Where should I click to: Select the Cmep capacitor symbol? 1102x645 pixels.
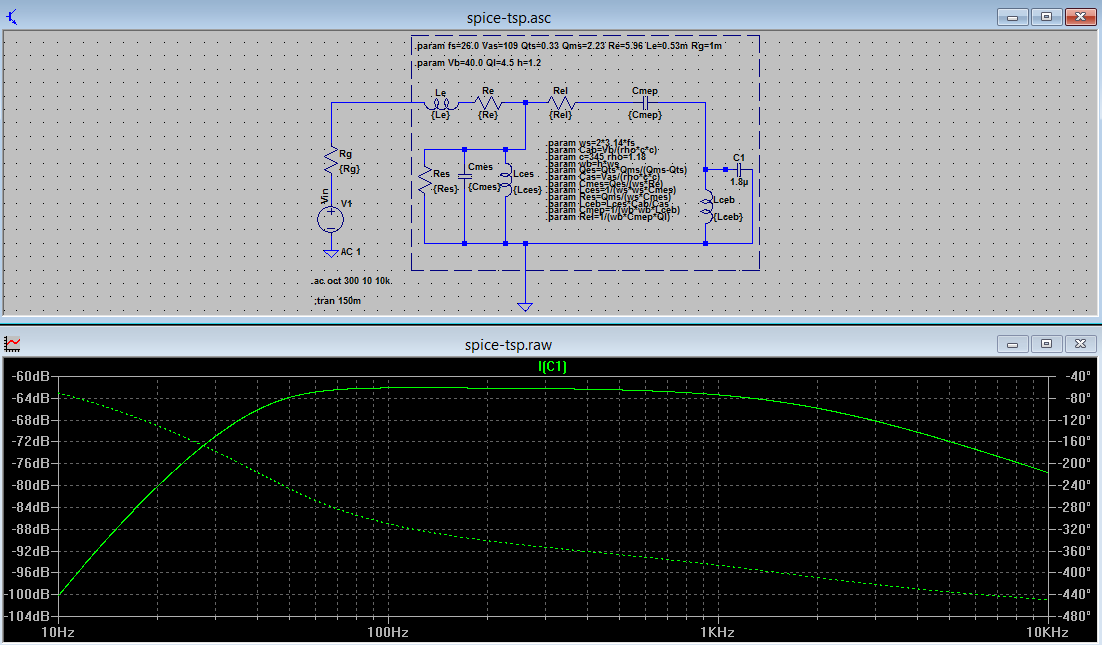[x=645, y=103]
